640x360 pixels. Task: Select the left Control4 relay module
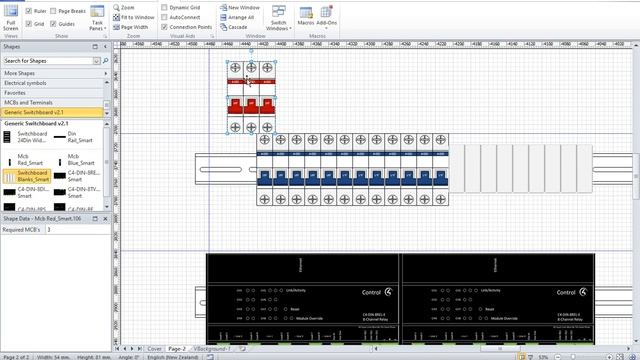tap(302, 299)
